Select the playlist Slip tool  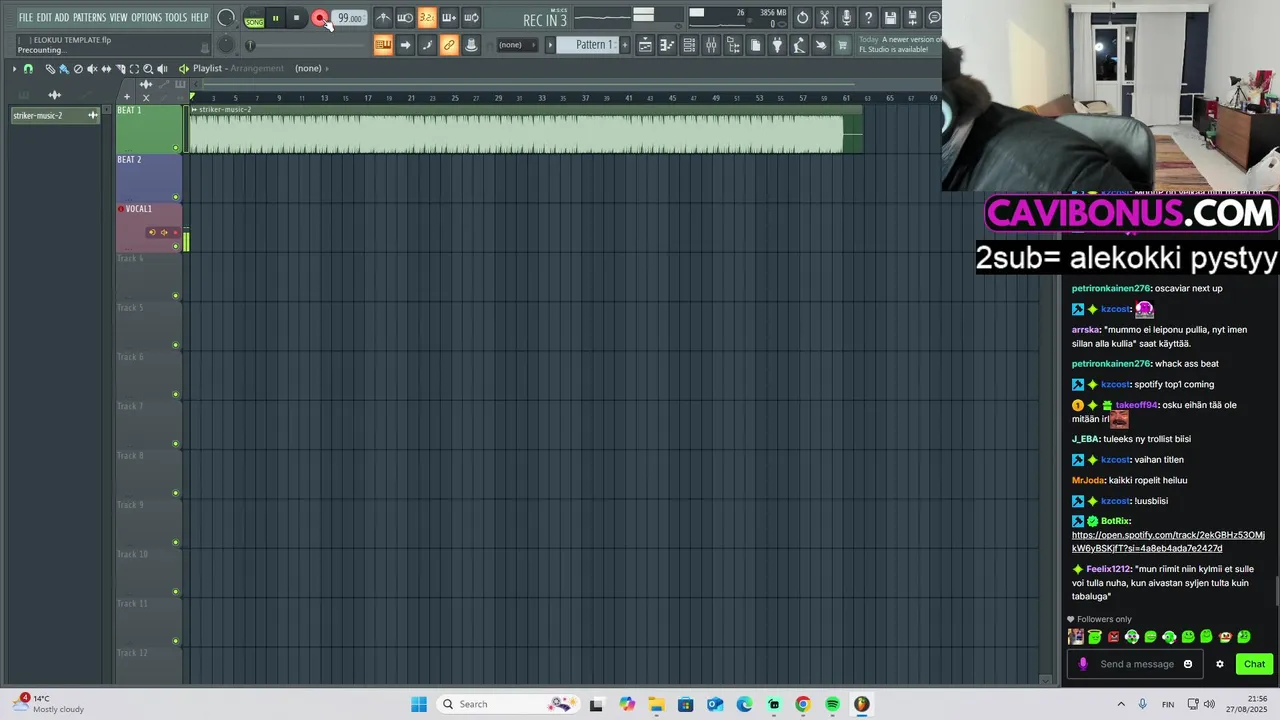[106, 69]
